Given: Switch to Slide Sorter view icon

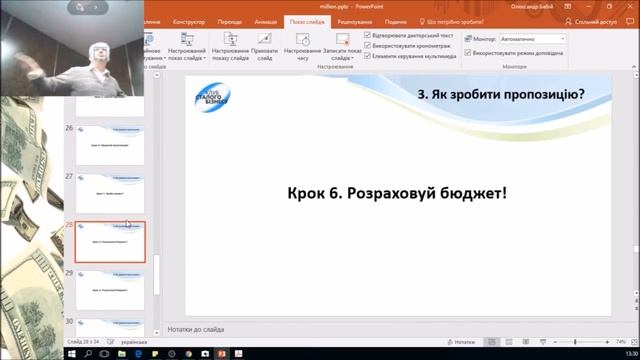Looking at the screenshot, I should pos(509,342).
